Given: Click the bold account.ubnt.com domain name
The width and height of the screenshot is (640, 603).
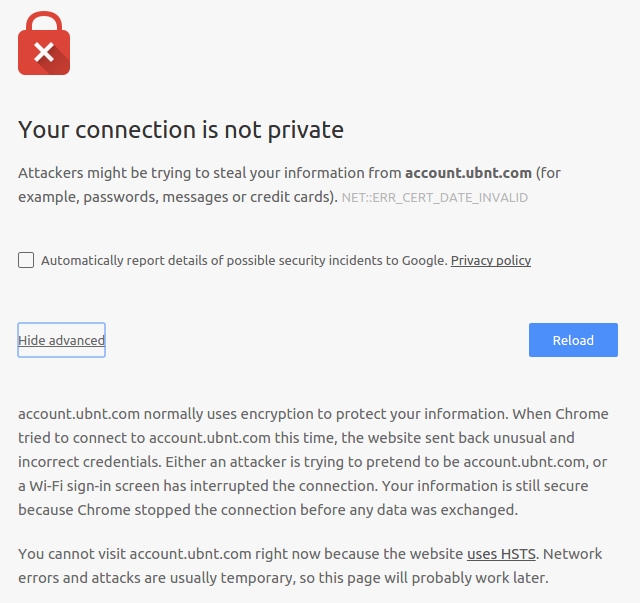Looking at the screenshot, I should coord(468,173).
